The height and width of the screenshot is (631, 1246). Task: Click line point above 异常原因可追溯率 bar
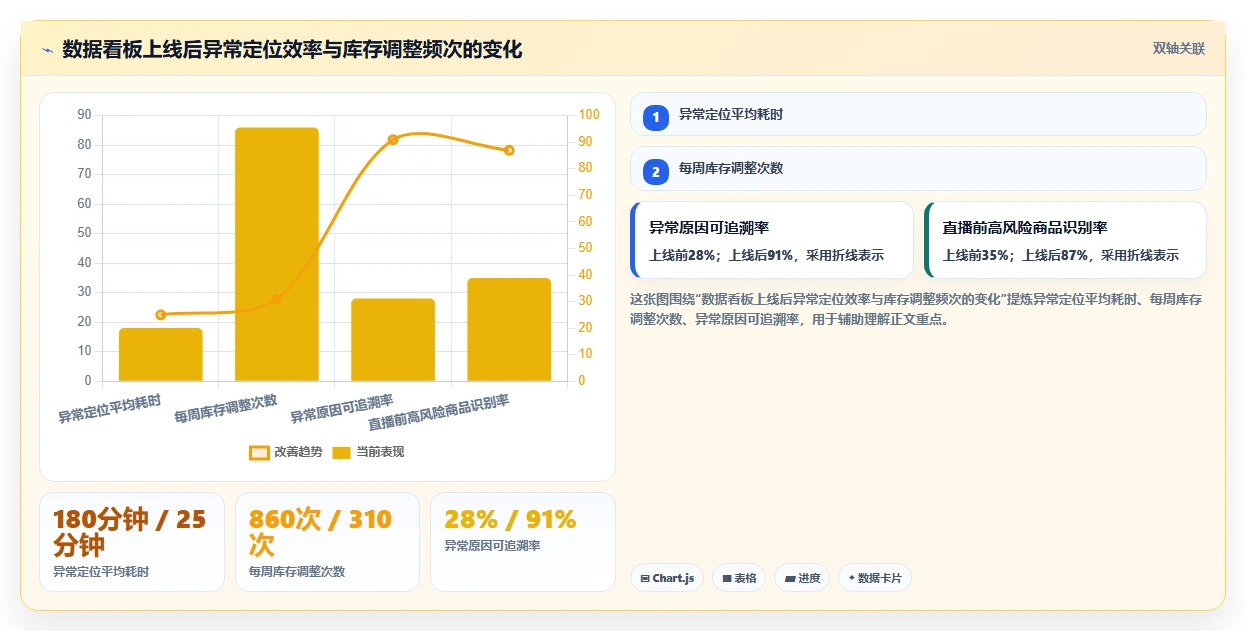point(393,140)
